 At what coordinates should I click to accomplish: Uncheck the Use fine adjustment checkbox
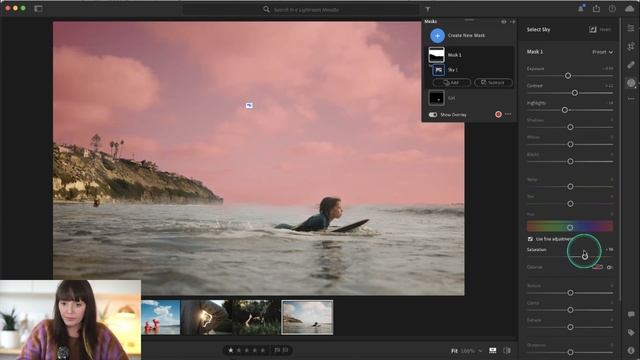point(530,239)
